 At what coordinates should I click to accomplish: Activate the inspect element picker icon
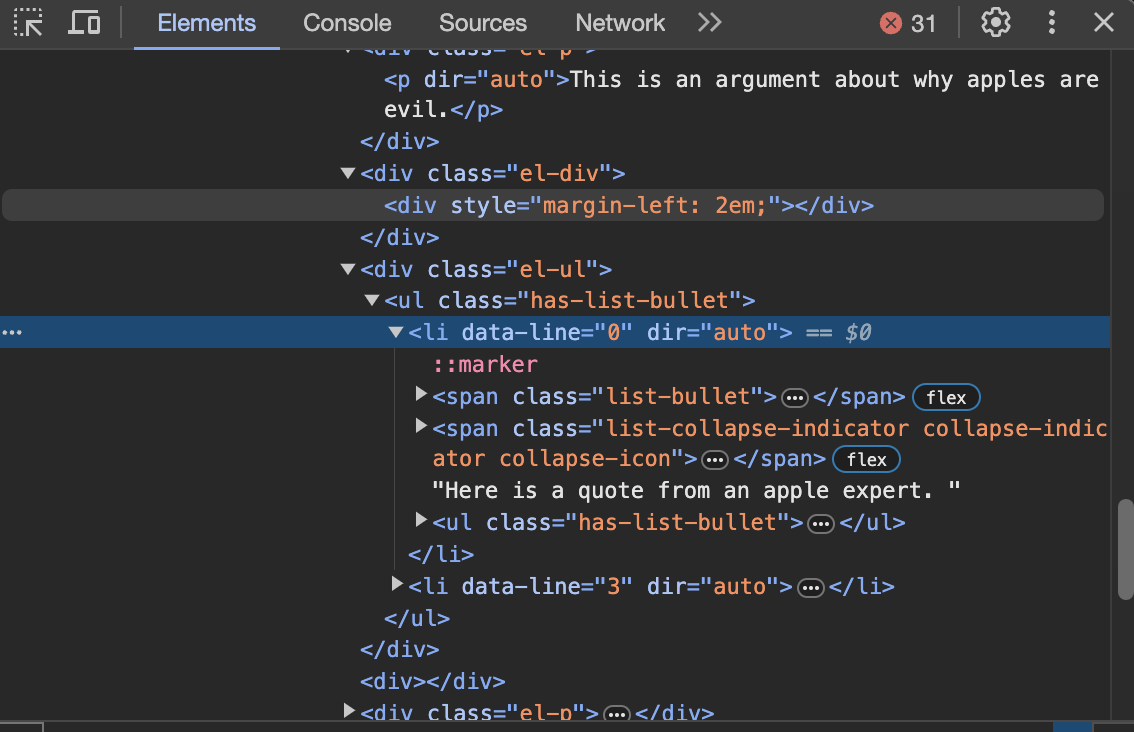pyautogui.click(x=28, y=22)
